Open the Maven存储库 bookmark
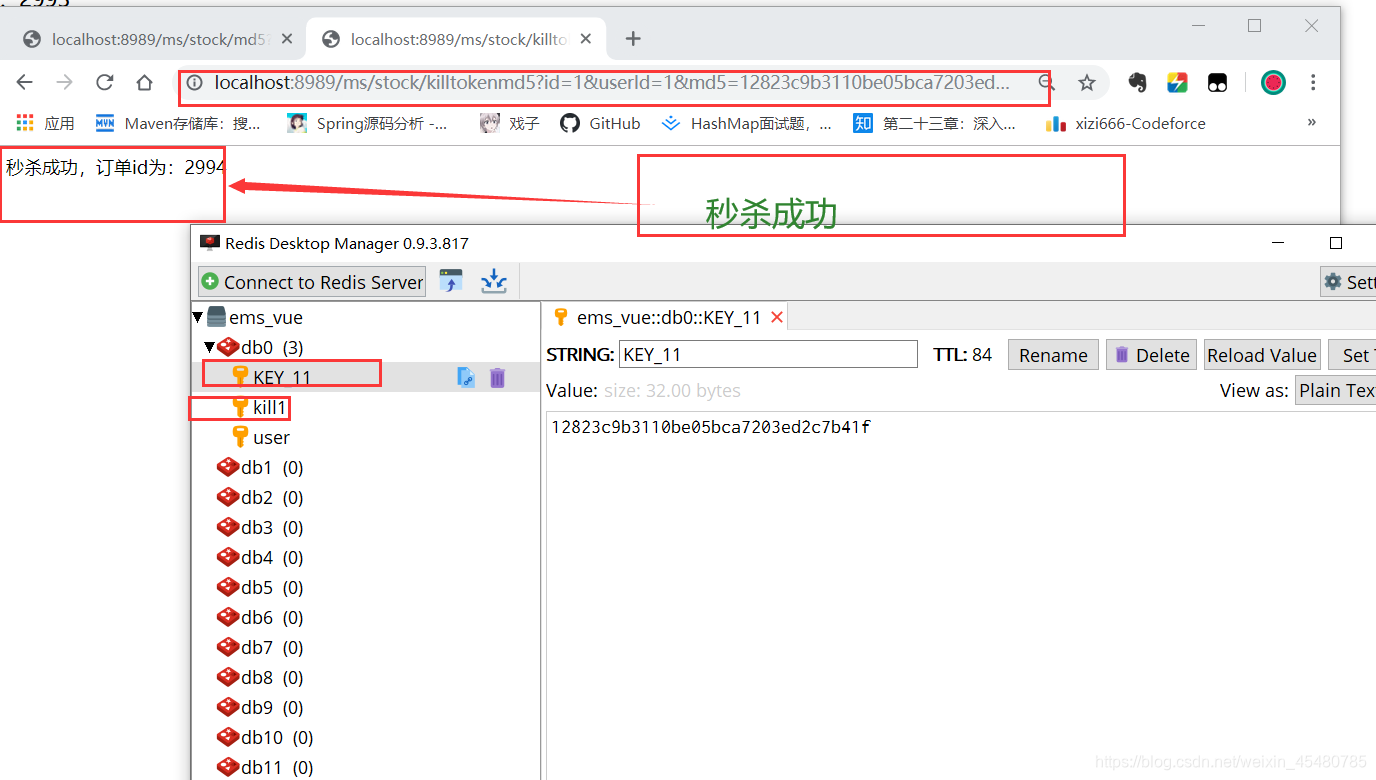The height and width of the screenshot is (780, 1376). tap(178, 123)
